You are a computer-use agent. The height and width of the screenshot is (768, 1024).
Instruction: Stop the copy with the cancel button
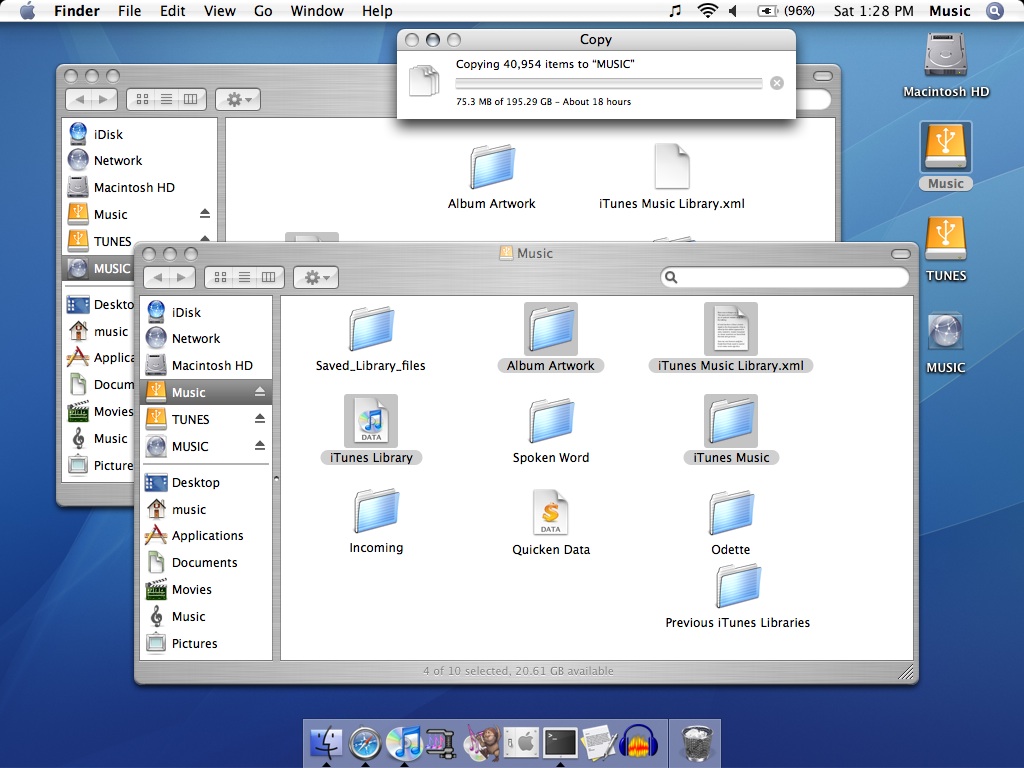click(x=777, y=83)
